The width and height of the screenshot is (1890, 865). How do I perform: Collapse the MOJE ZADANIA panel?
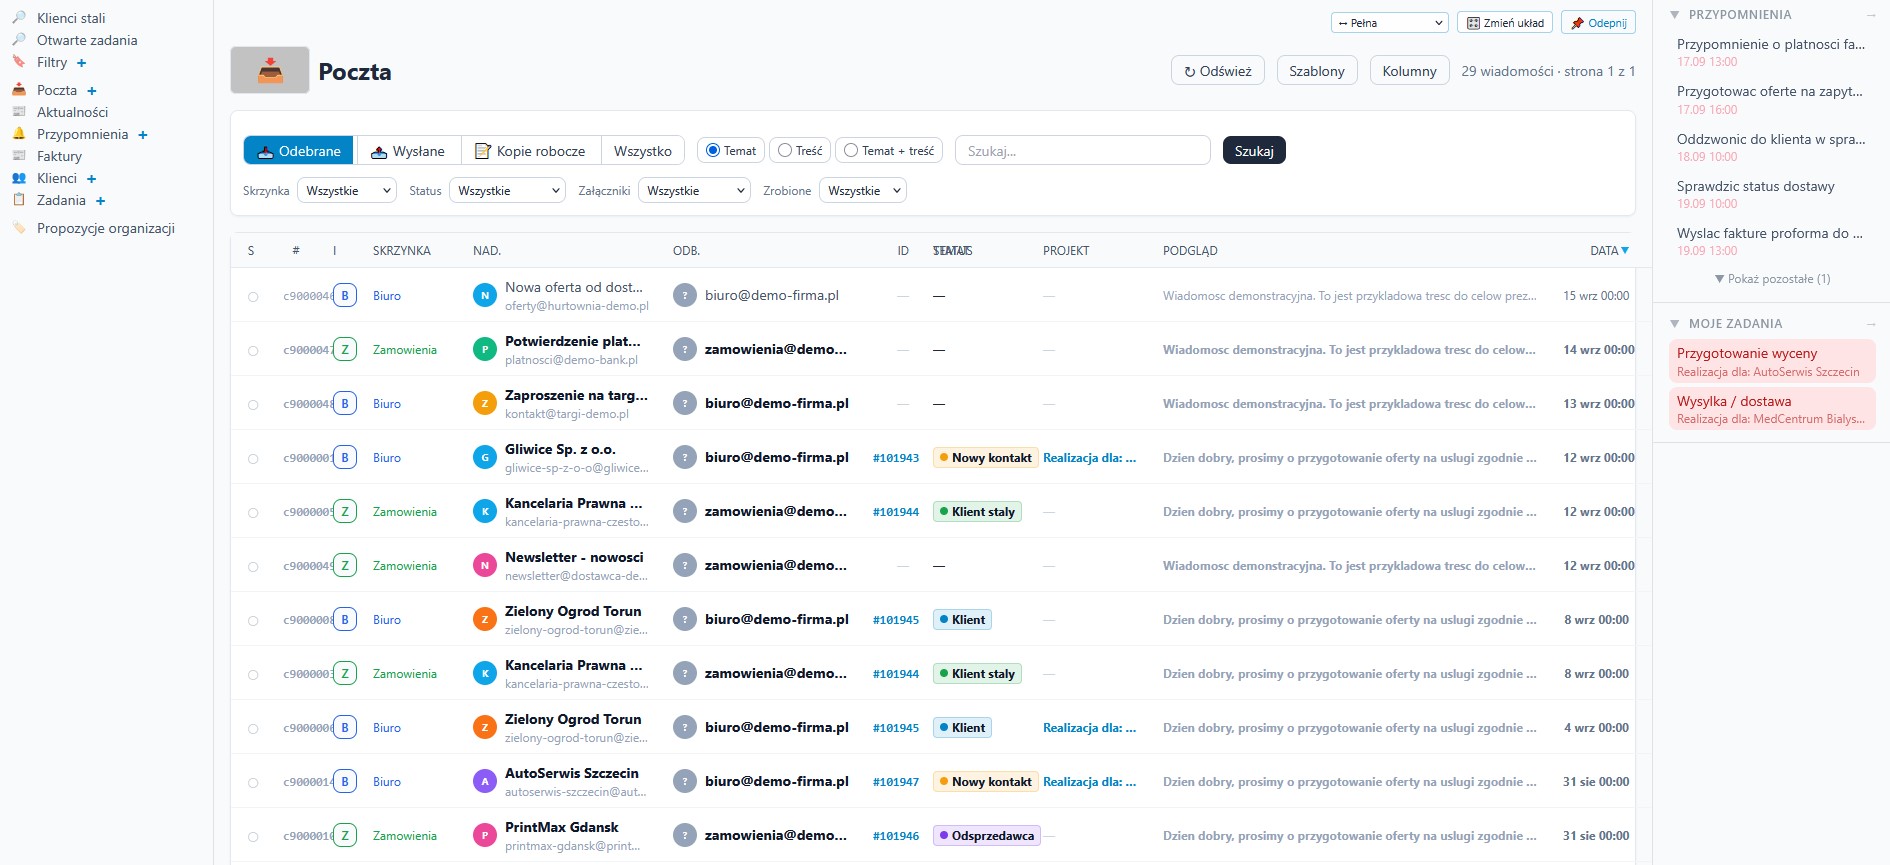(x=1674, y=324)
